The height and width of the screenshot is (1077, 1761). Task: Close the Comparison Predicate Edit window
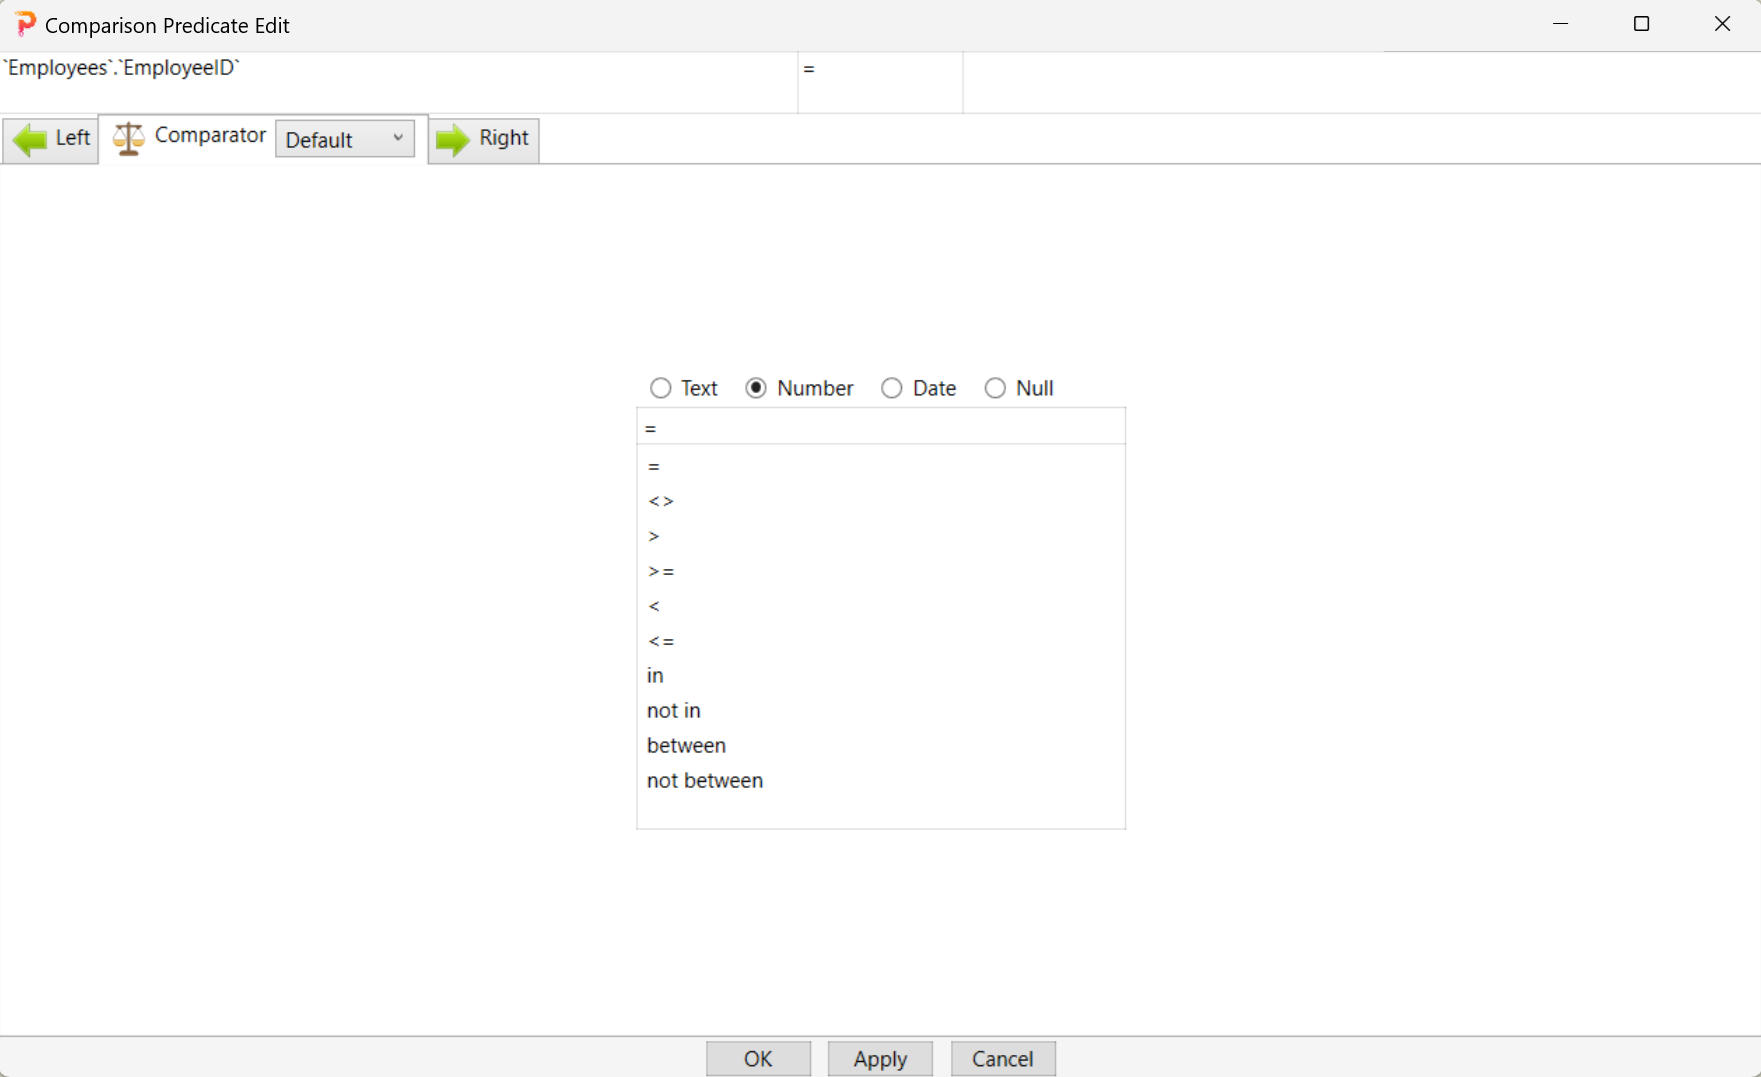click(1722, 24)
